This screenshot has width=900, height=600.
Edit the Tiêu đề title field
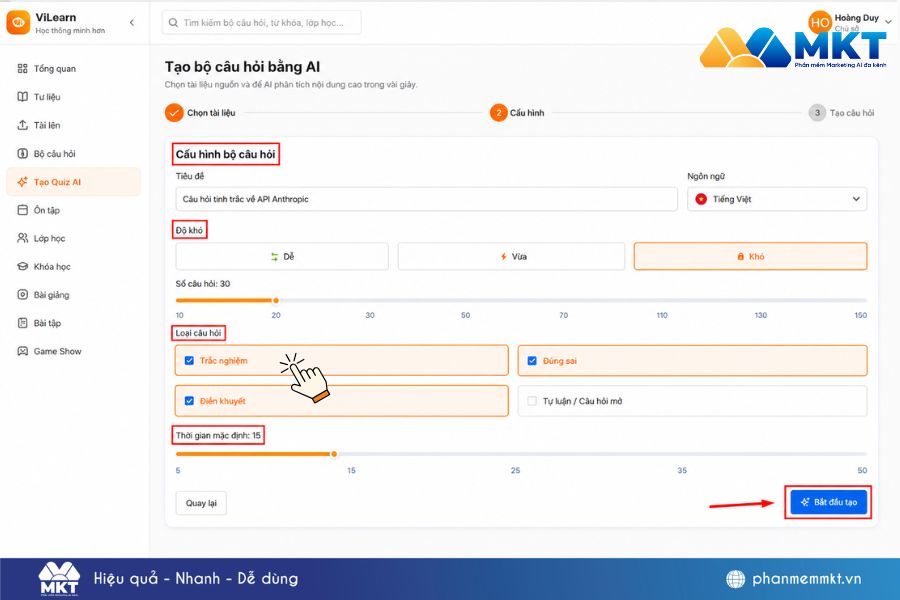426,199
